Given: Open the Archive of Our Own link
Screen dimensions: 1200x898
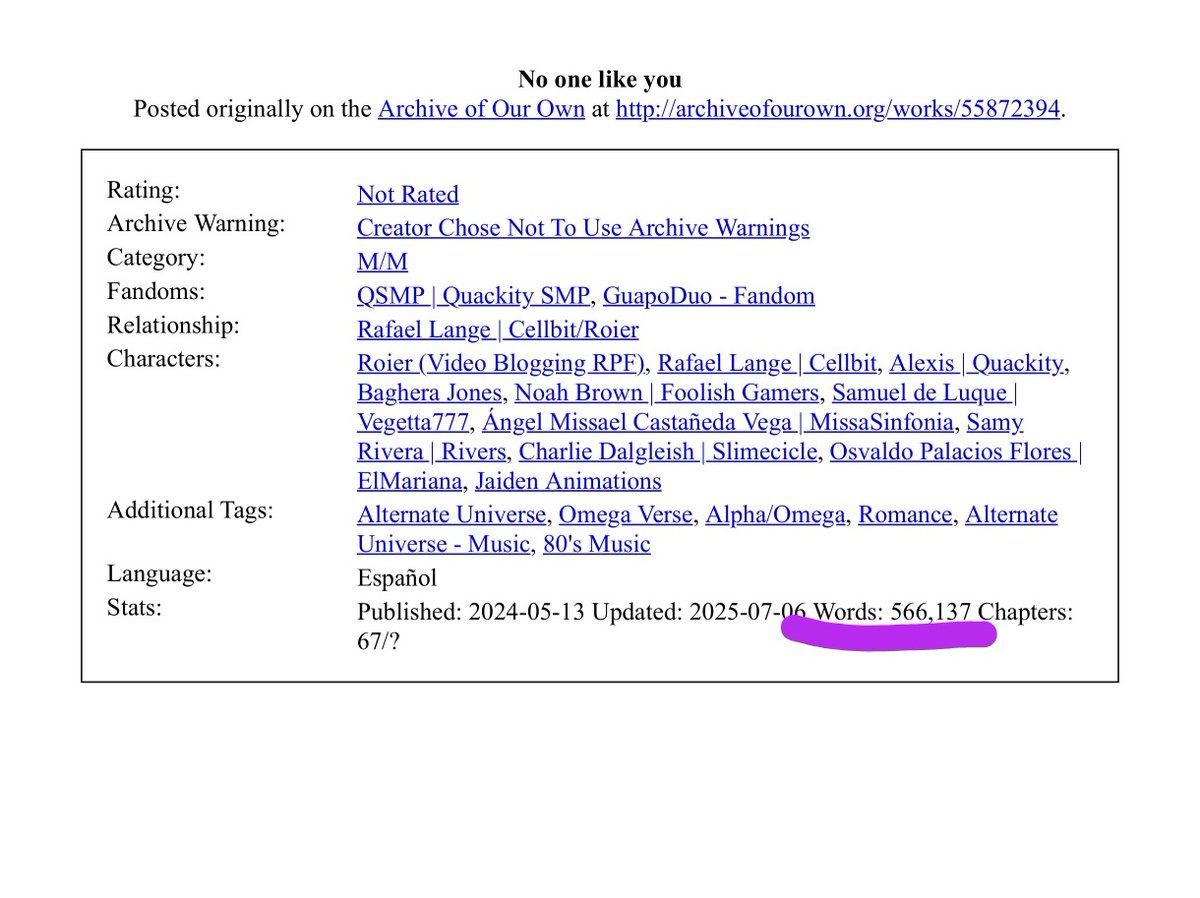Looking at the screenshot, I should 481,108.
